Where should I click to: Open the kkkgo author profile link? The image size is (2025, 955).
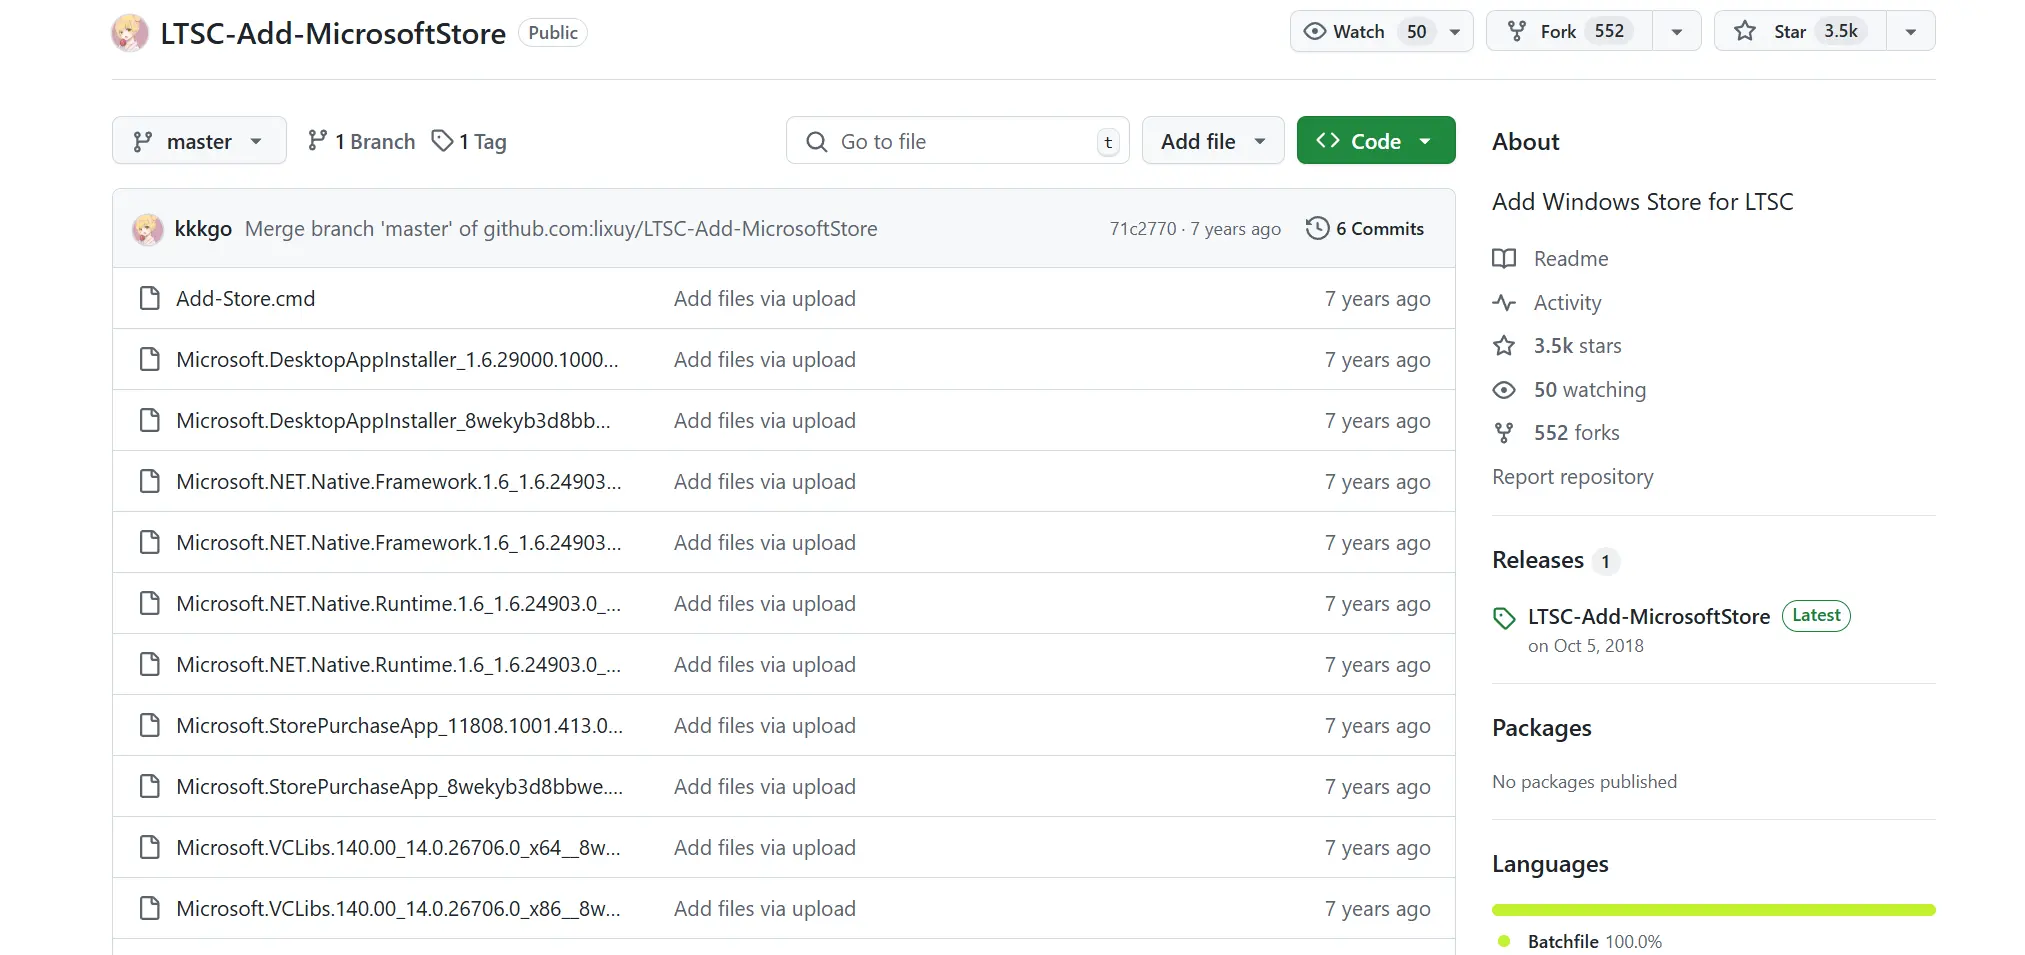pos(203,229)
